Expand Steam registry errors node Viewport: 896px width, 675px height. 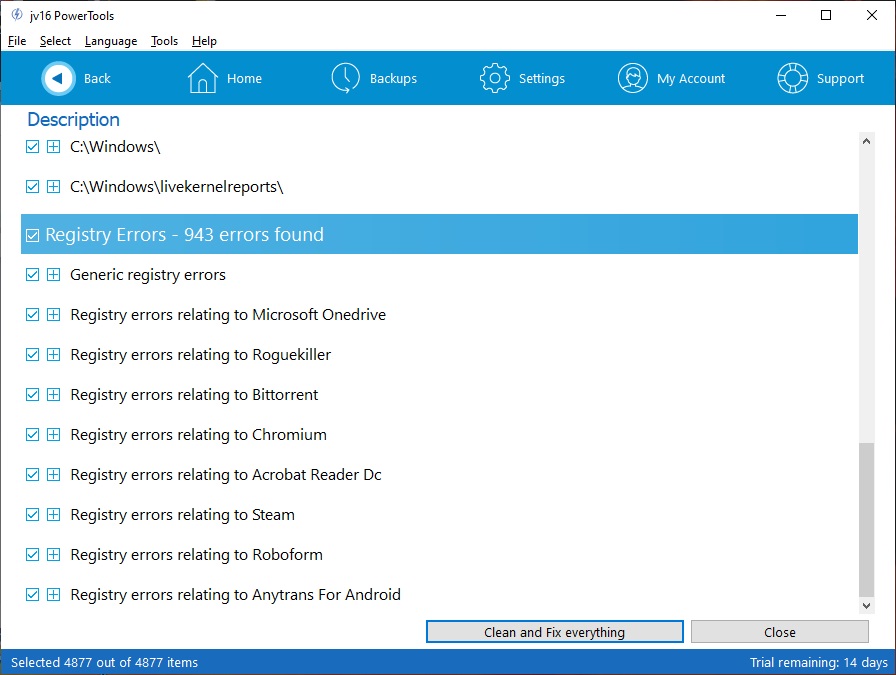[53, 515]
